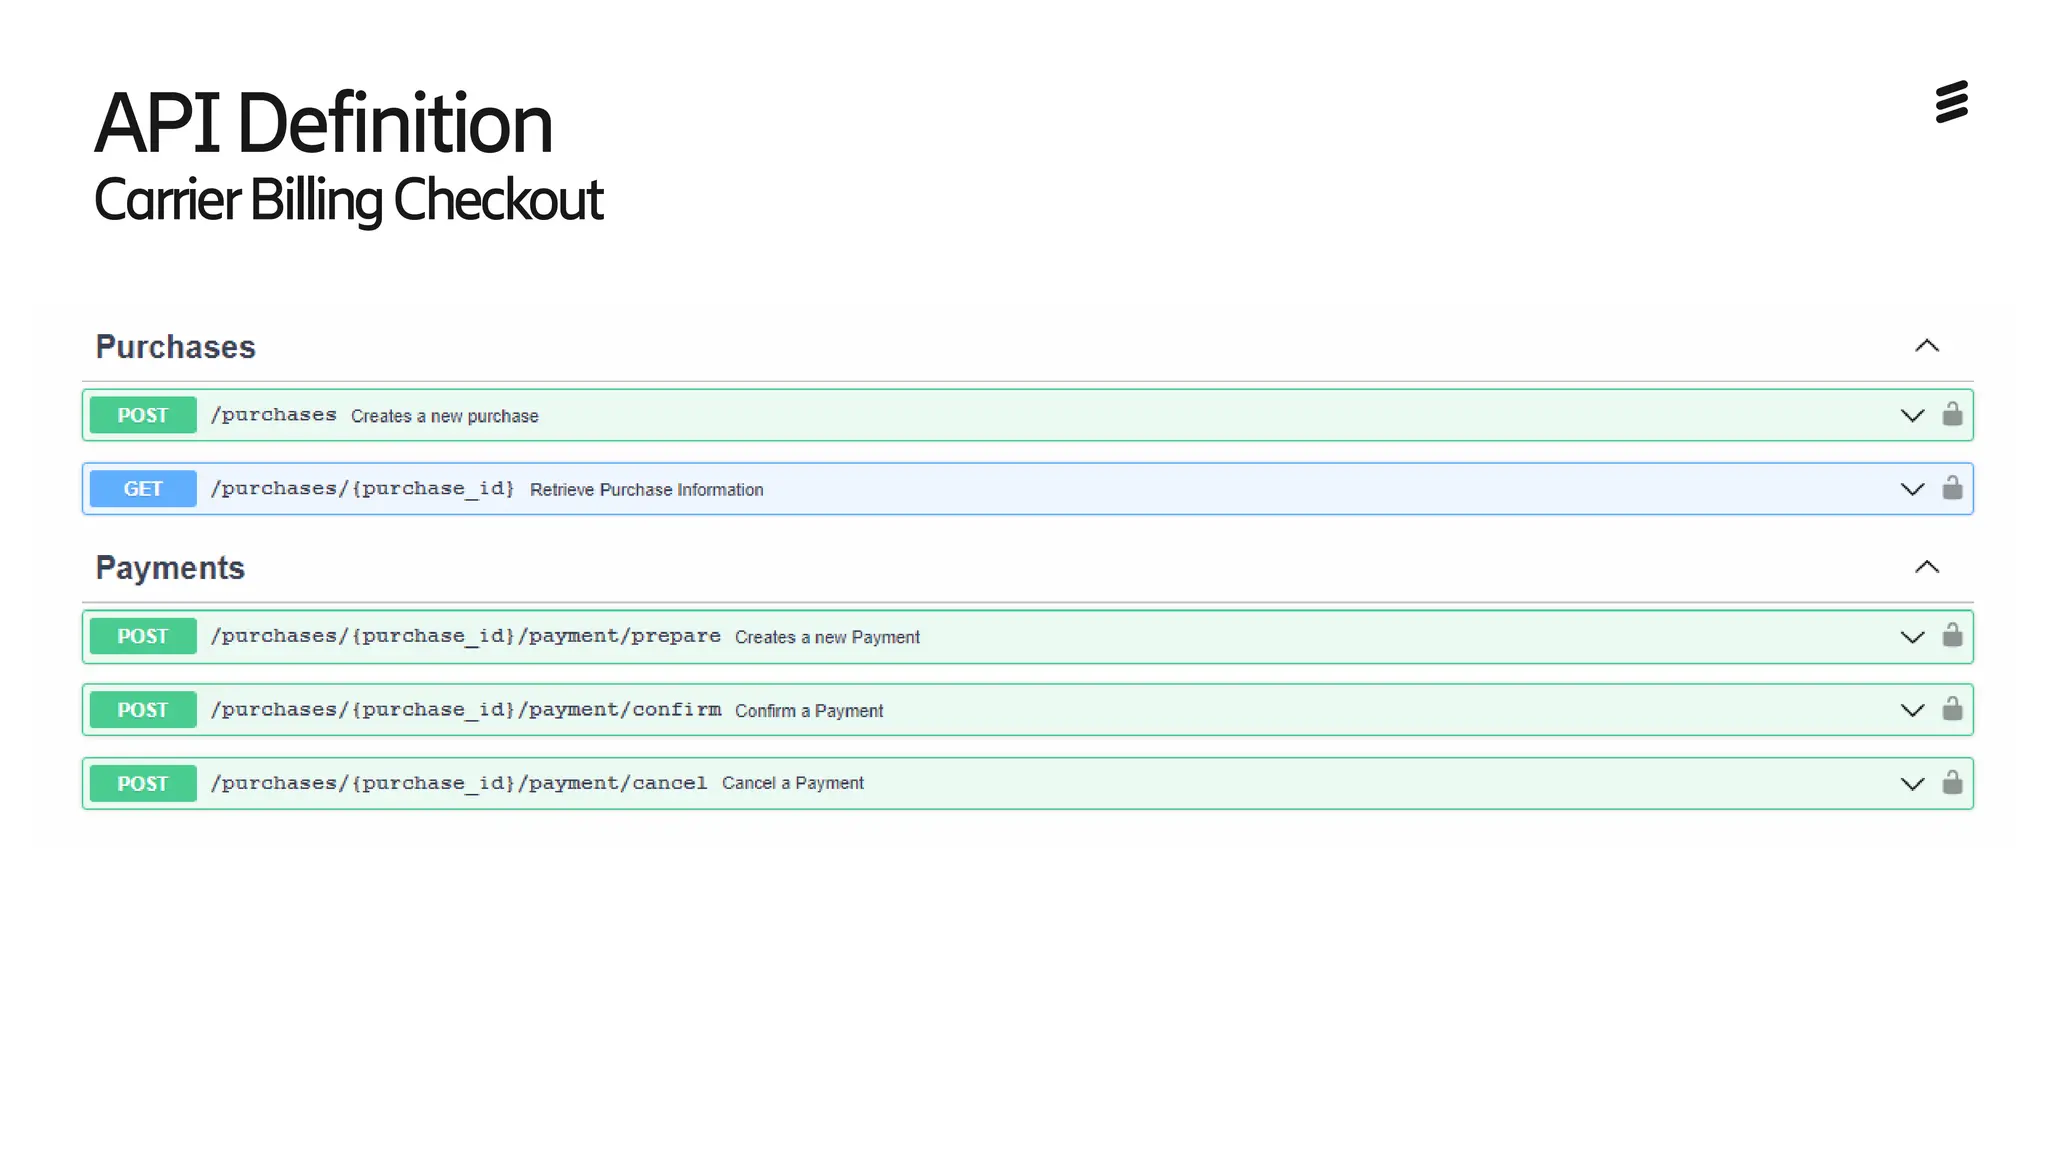Expand GET purchase information endpoint arrow
2048x1152 pixels.
click(x=1912, y=489)
